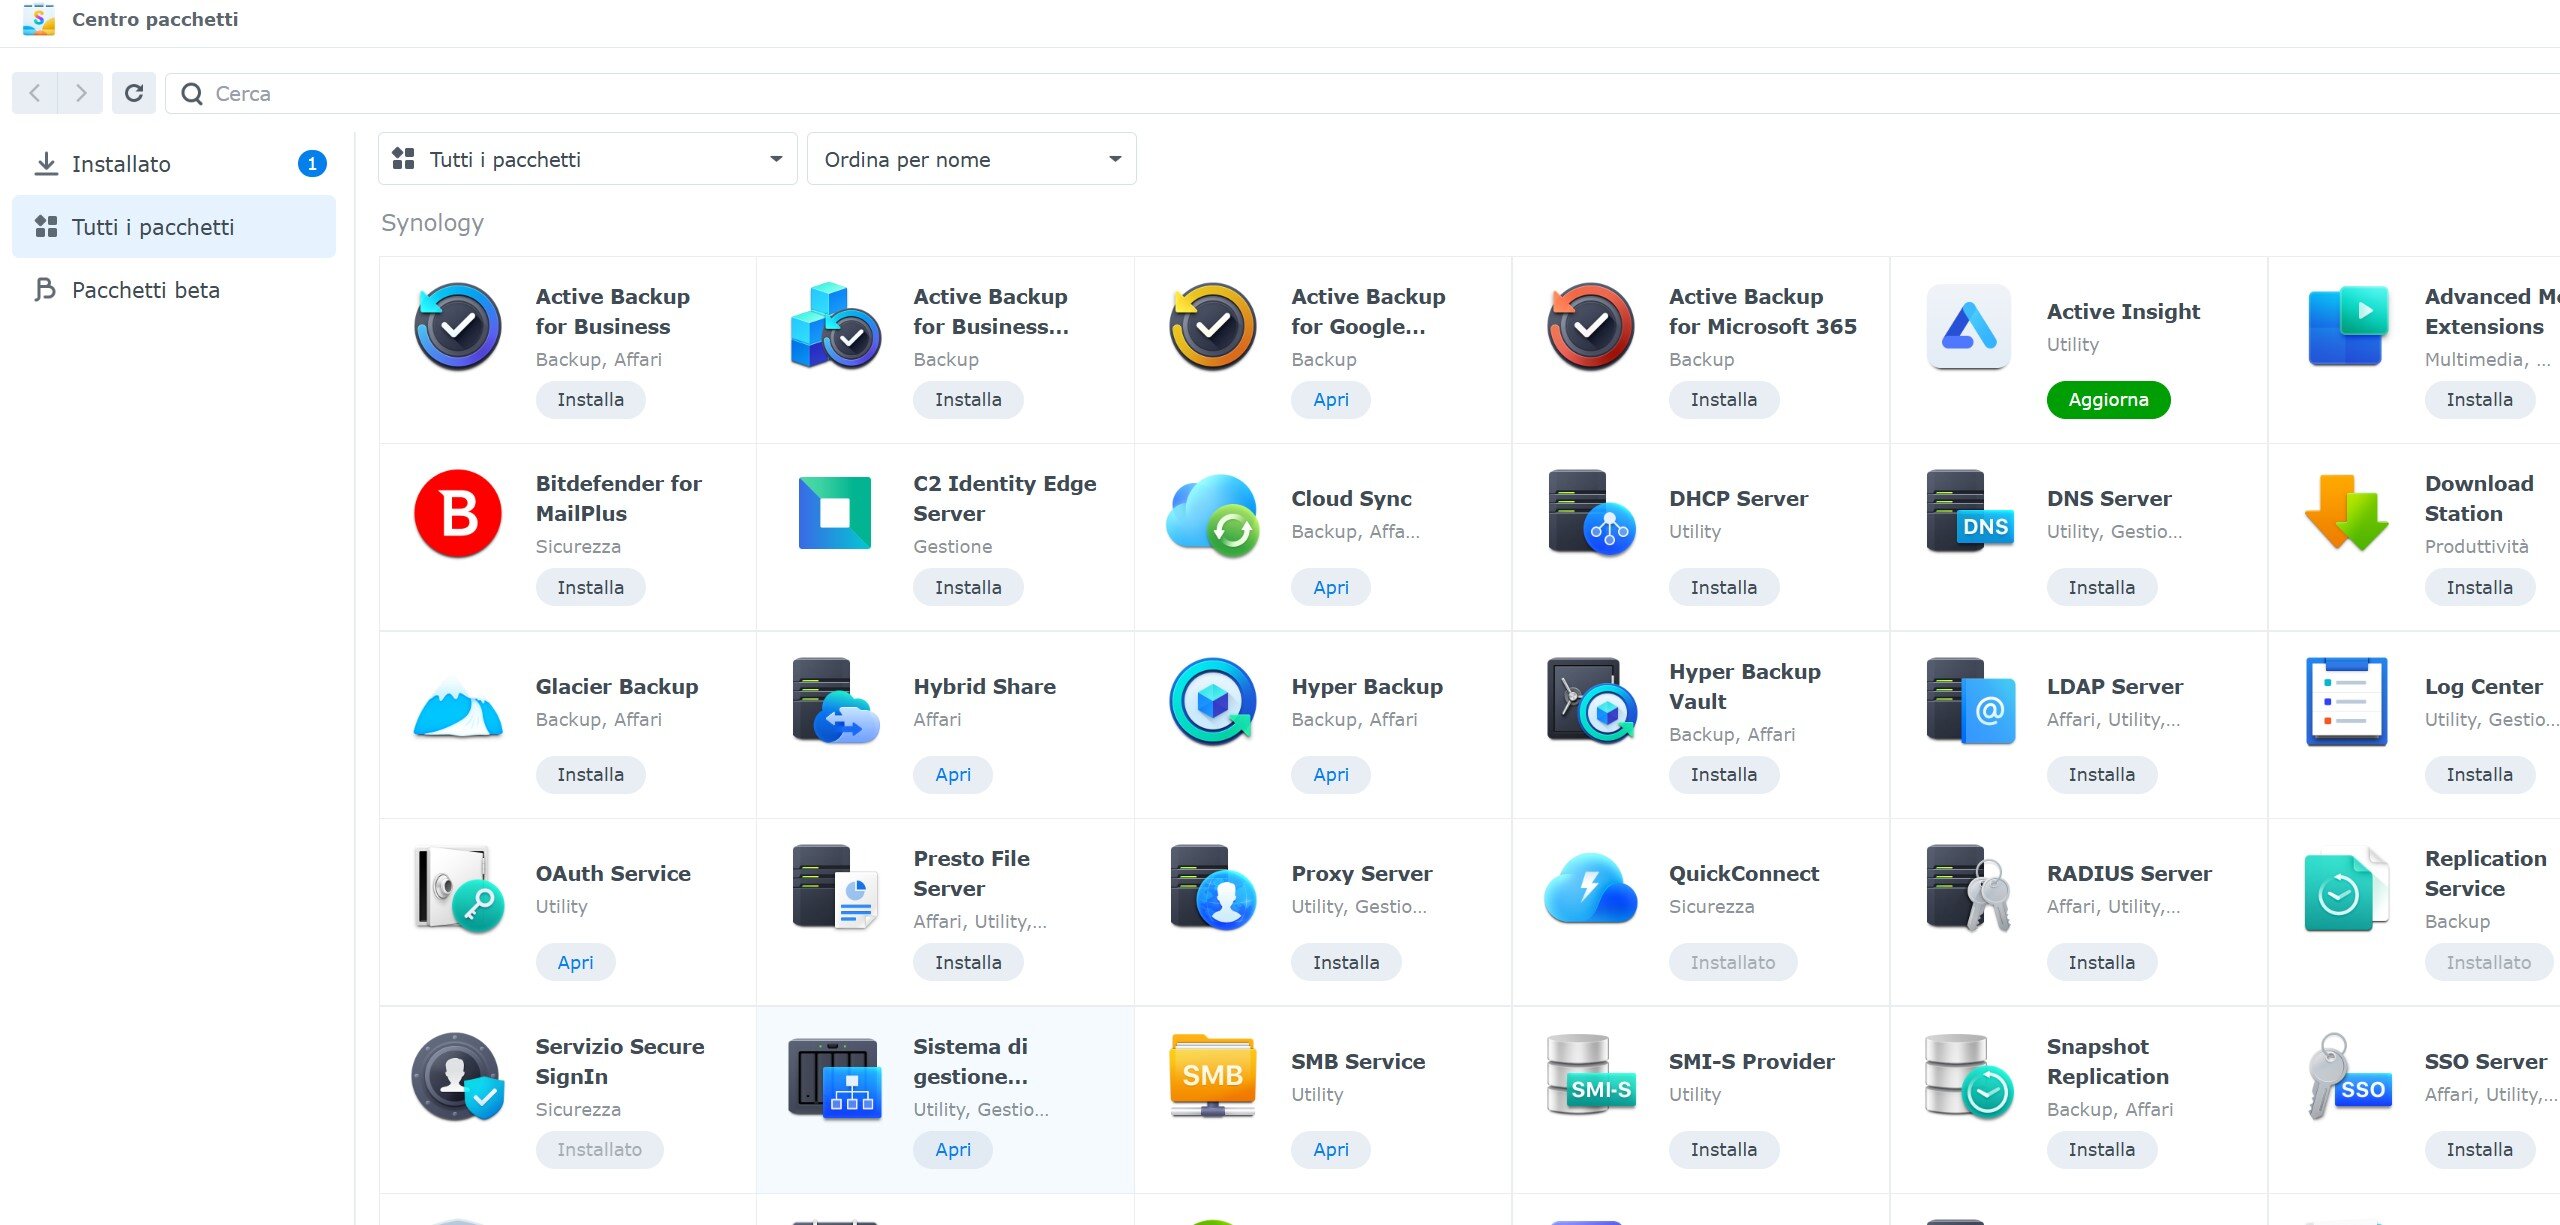This screenshot has height=1225, width=2560.
Task: Click the Download Station arrows icon
Action: coord(2346,514)
